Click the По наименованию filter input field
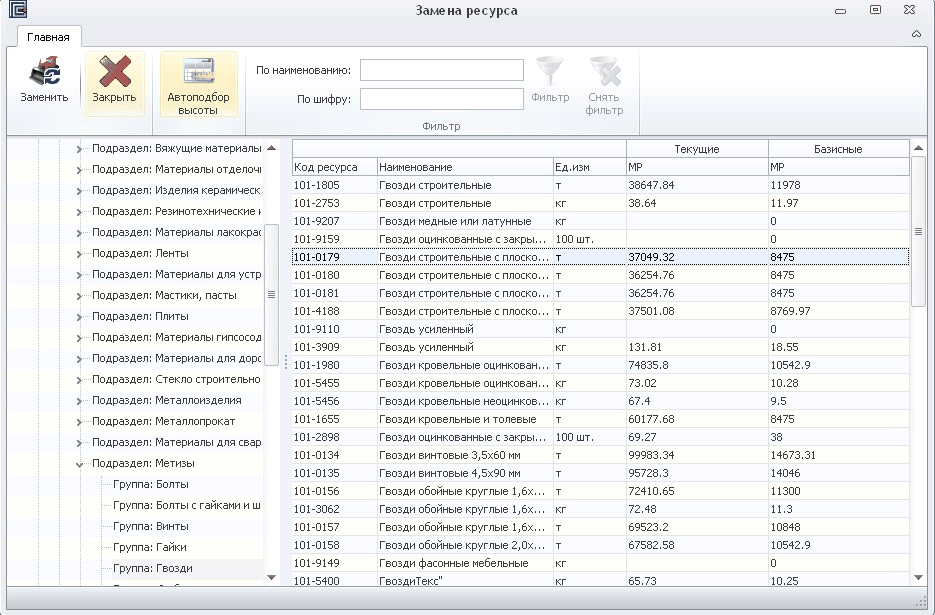This screenshot has width=935, height=615. click(x=441, y=70)
